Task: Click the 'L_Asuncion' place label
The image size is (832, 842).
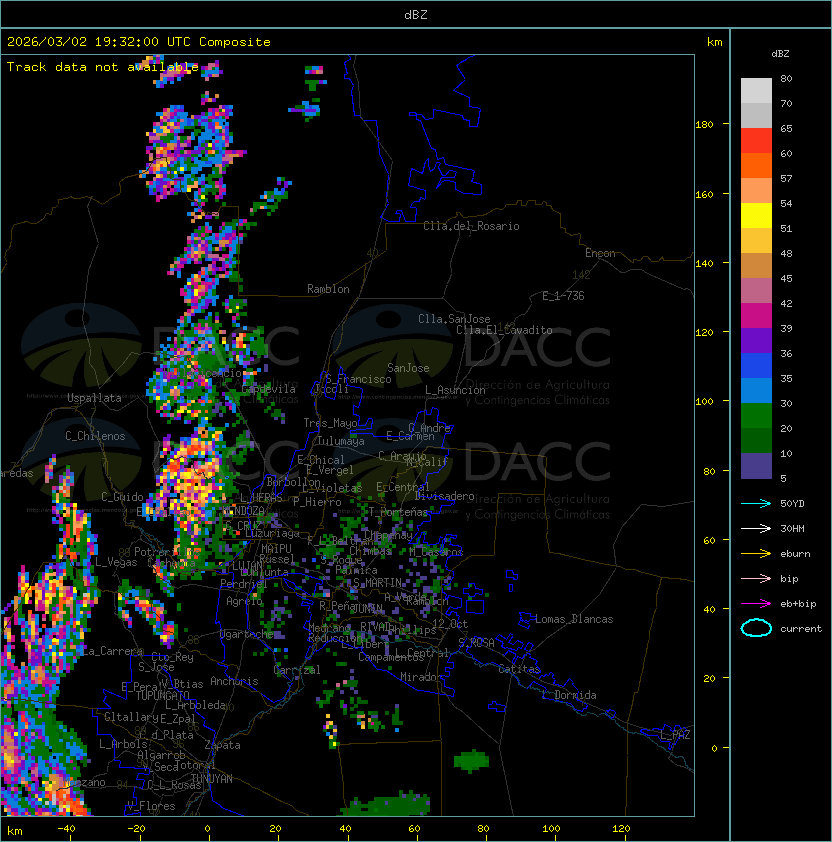Action: pos(455,390)
